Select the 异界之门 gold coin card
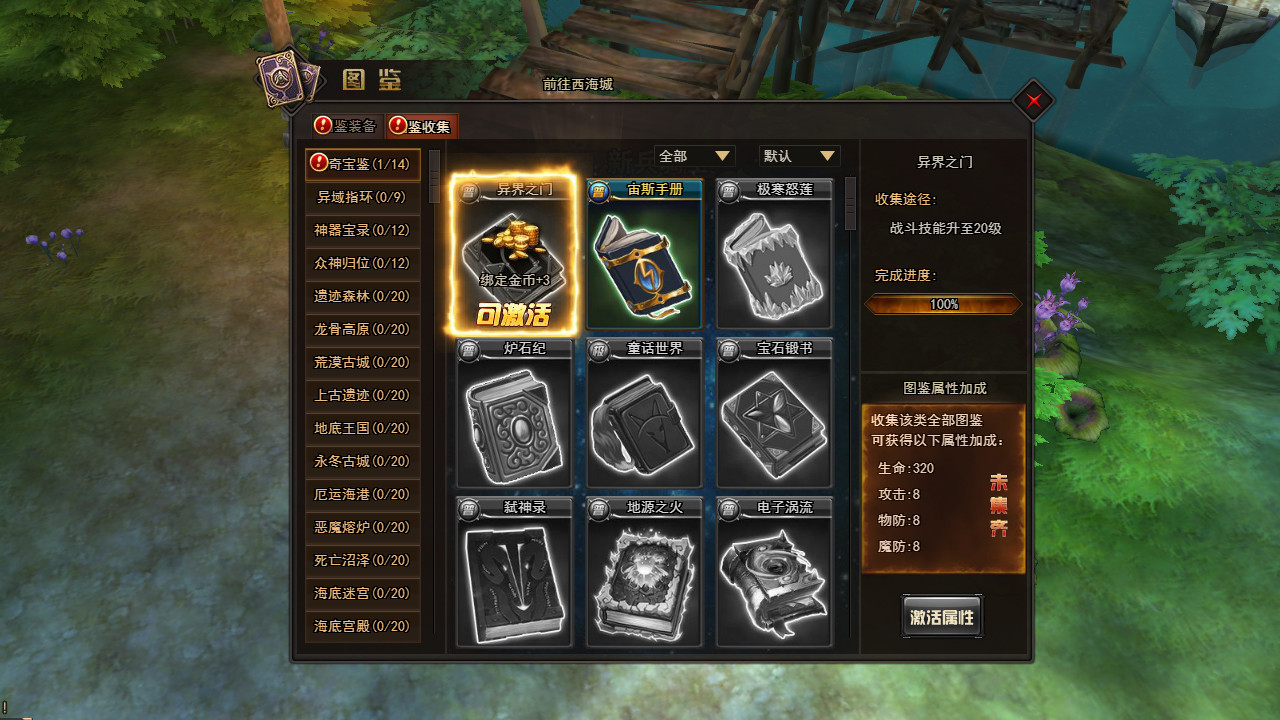1280x720 pixels. pyautogui.click(x=514, y=255)
